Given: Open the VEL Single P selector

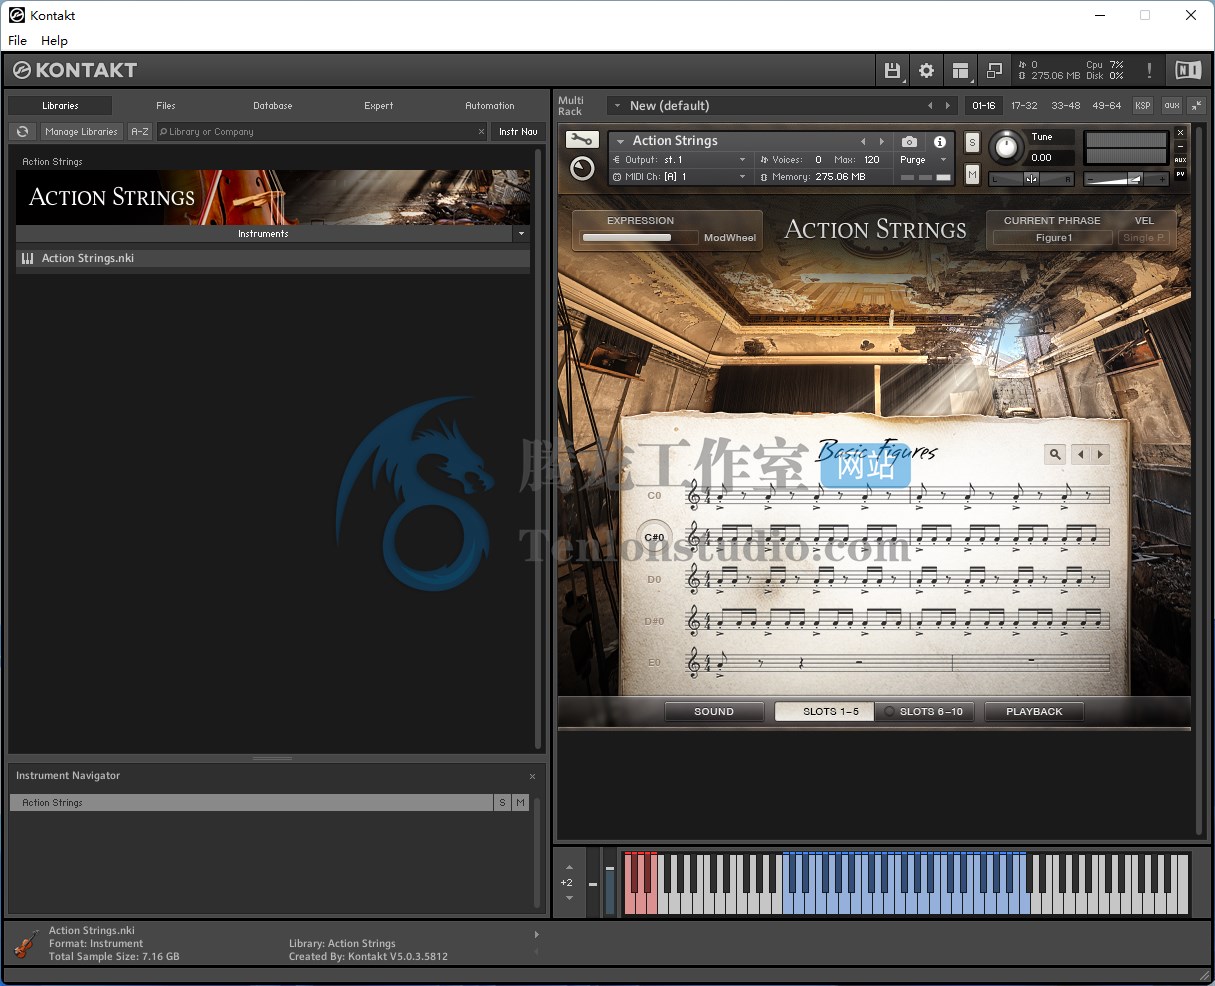Looking at the screenshot, I should (1144, 238).
